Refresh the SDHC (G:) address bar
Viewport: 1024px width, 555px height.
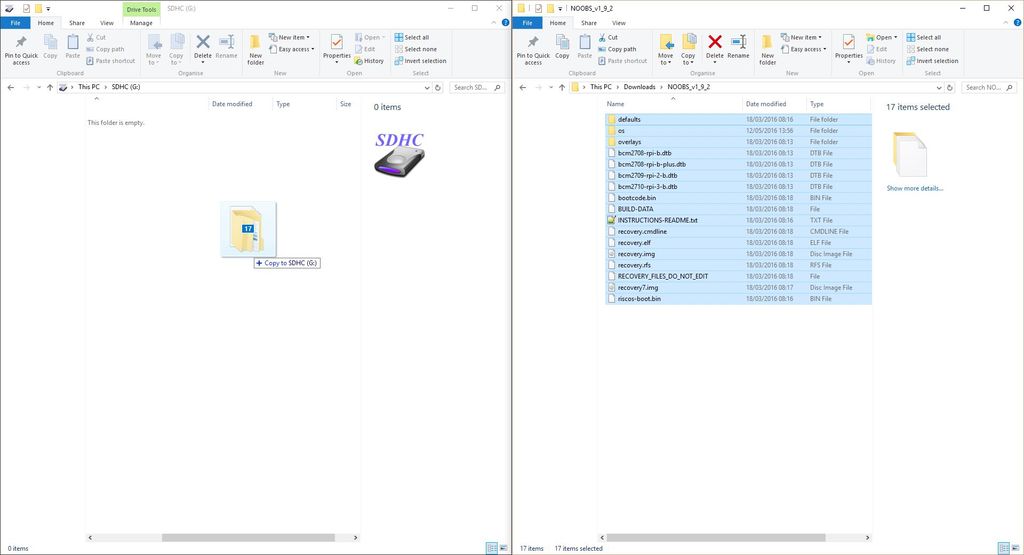438,87
